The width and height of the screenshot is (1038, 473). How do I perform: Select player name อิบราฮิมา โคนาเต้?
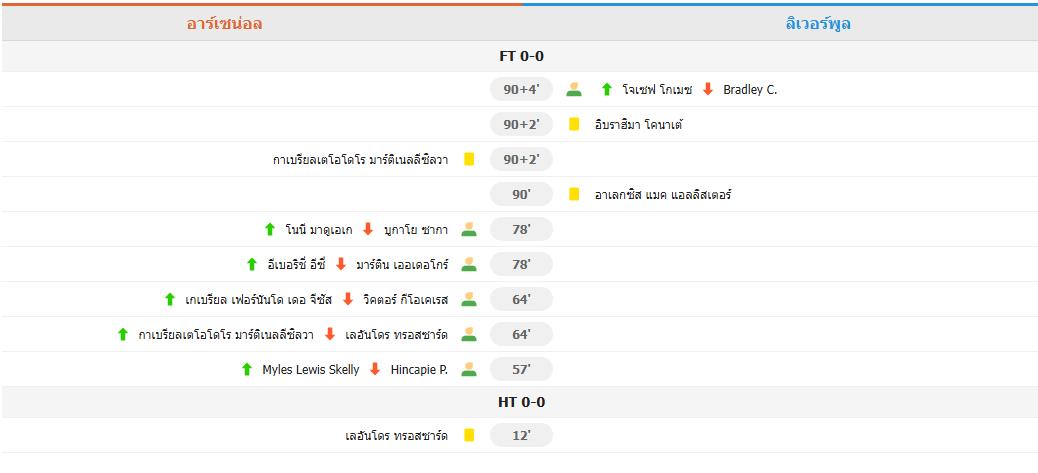pos(638,124)
